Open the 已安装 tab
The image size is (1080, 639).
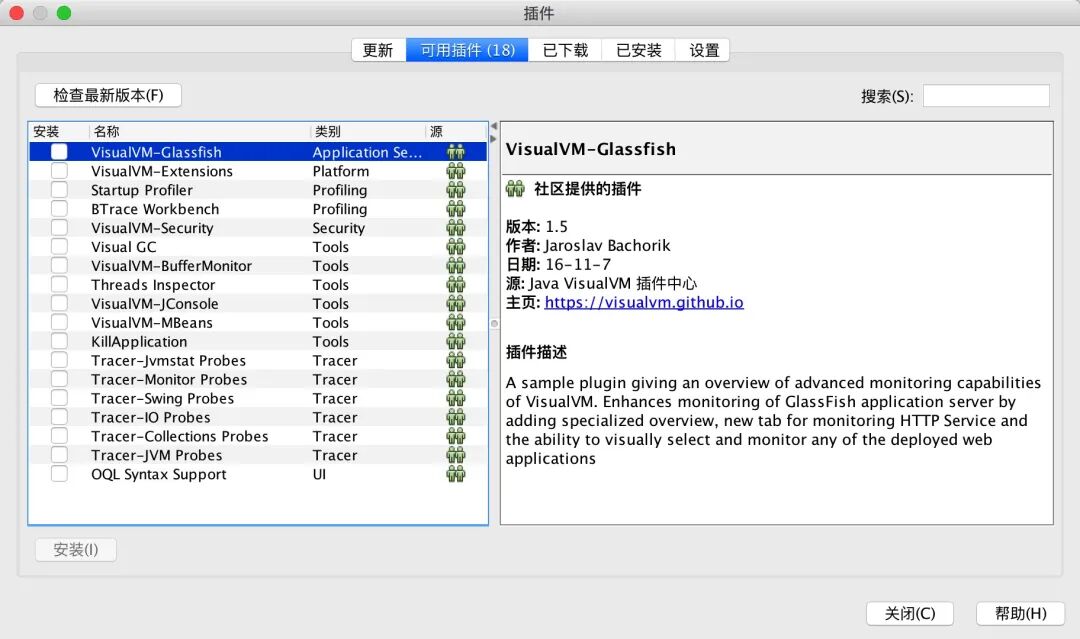638,50
